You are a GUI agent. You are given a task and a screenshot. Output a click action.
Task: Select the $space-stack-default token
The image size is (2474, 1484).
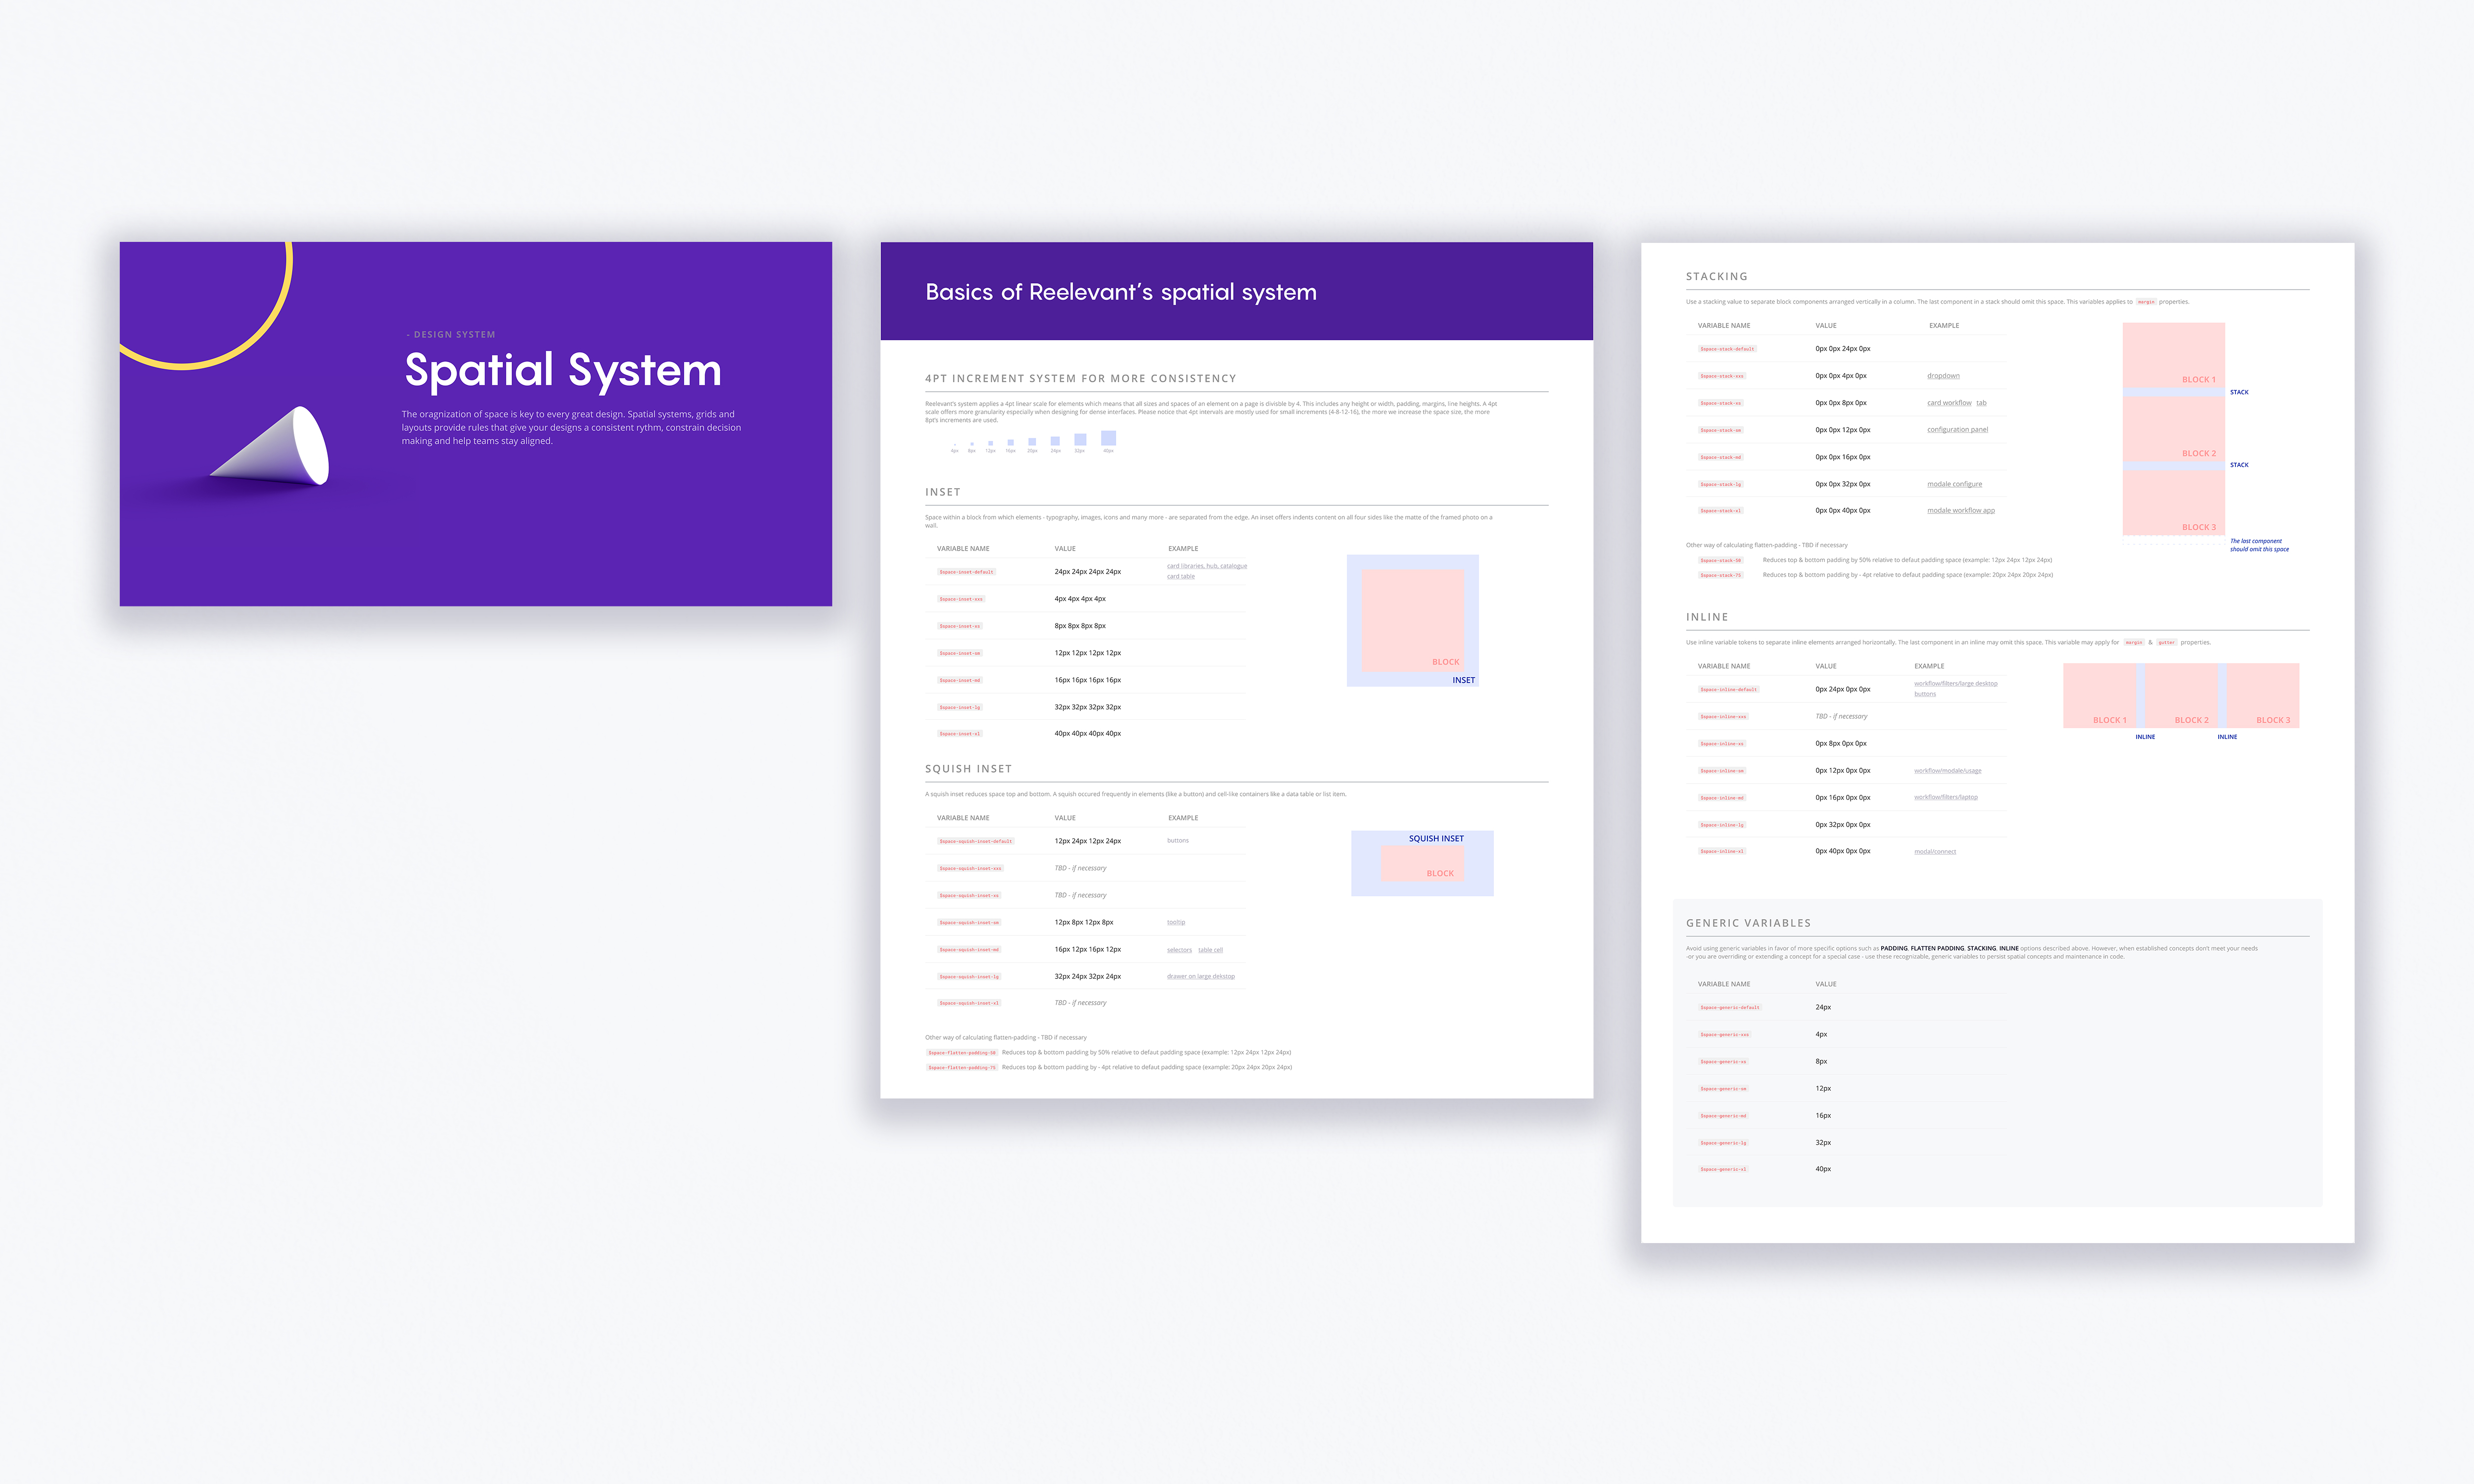click(x=1727, y=349)
